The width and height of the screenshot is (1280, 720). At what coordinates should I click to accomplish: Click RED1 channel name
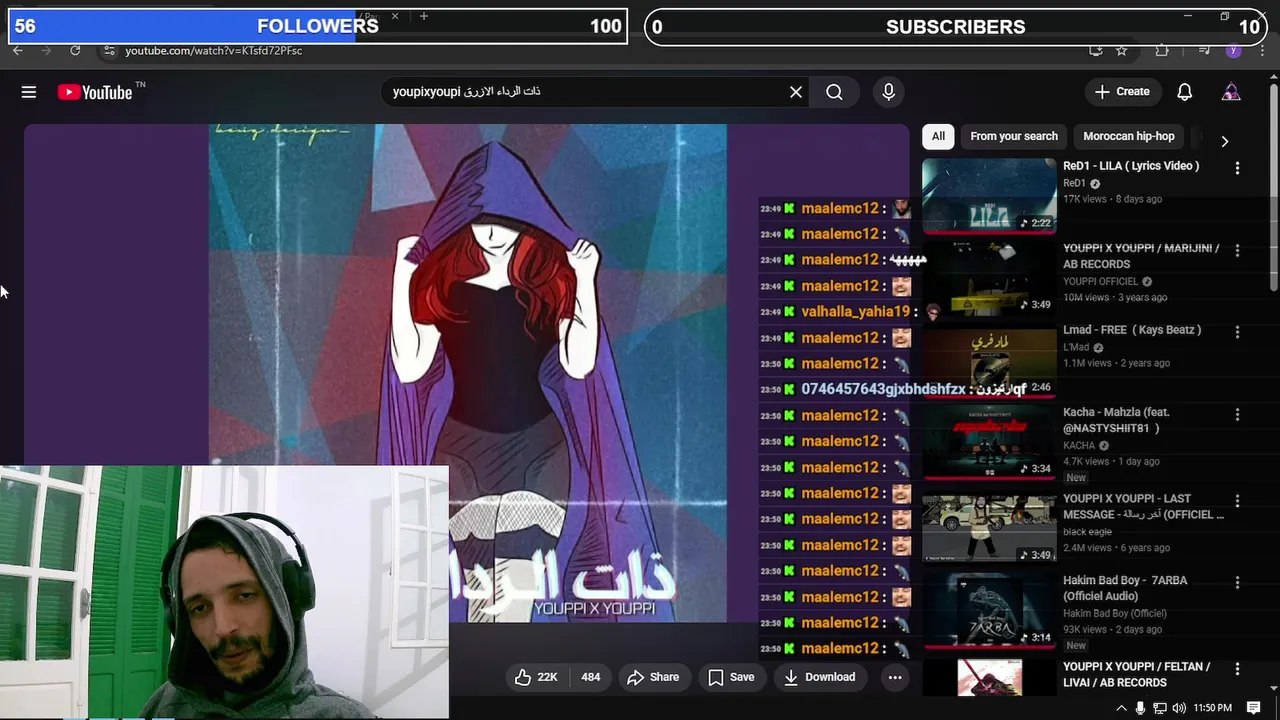pos(1074,183)
